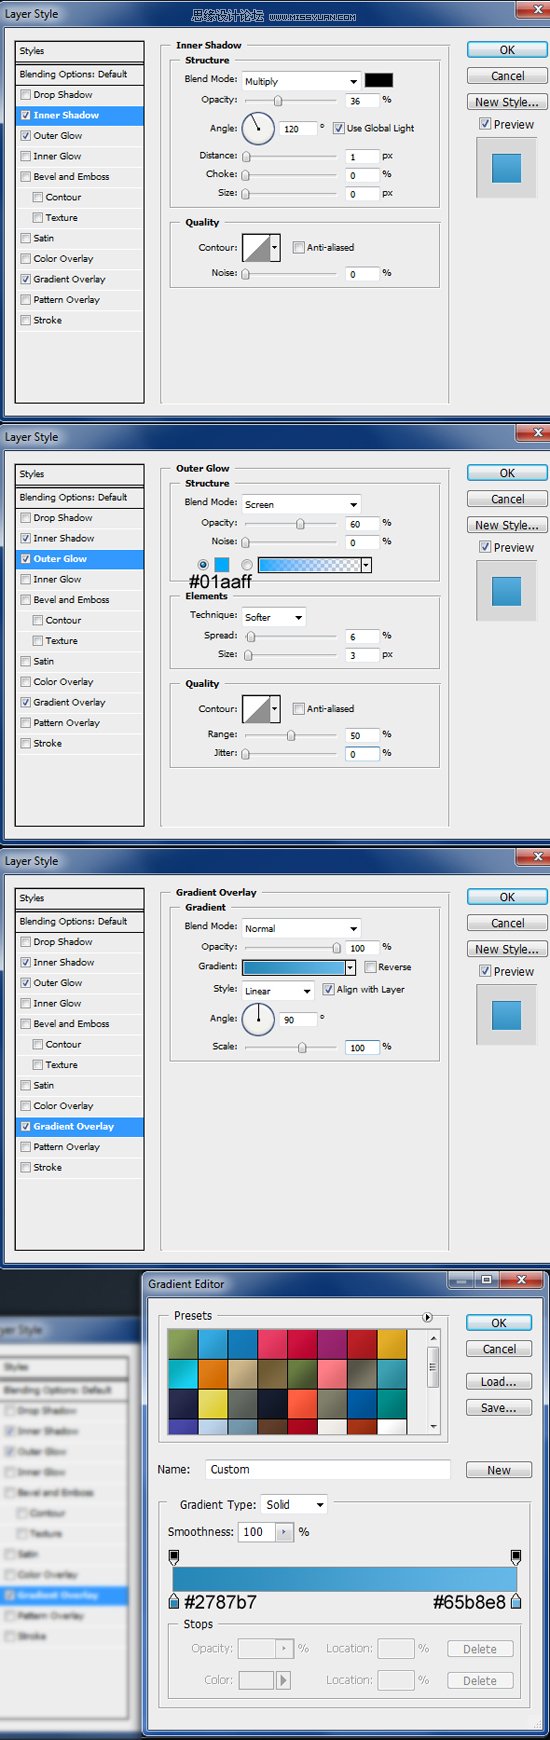Select the solid color radio in Outer Glow
Viewport: 550px width, 1740px height.
click(x=204, y=565)
